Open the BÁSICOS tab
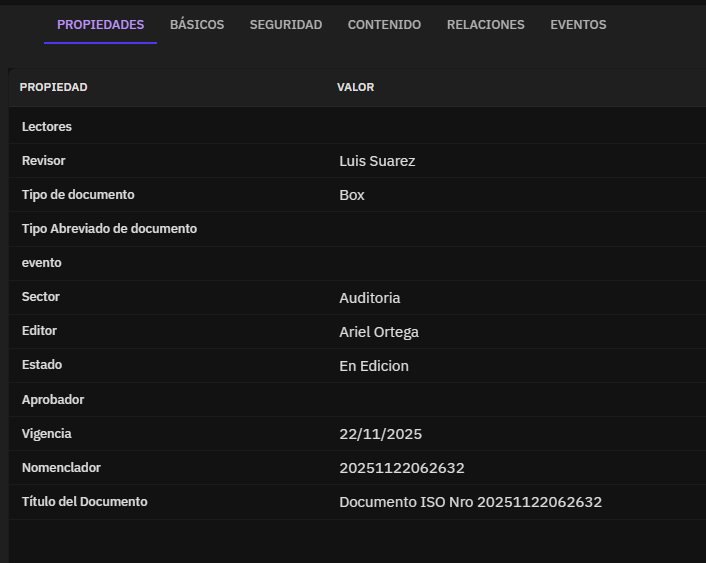The image size is (706, 563). click(197, 24)
